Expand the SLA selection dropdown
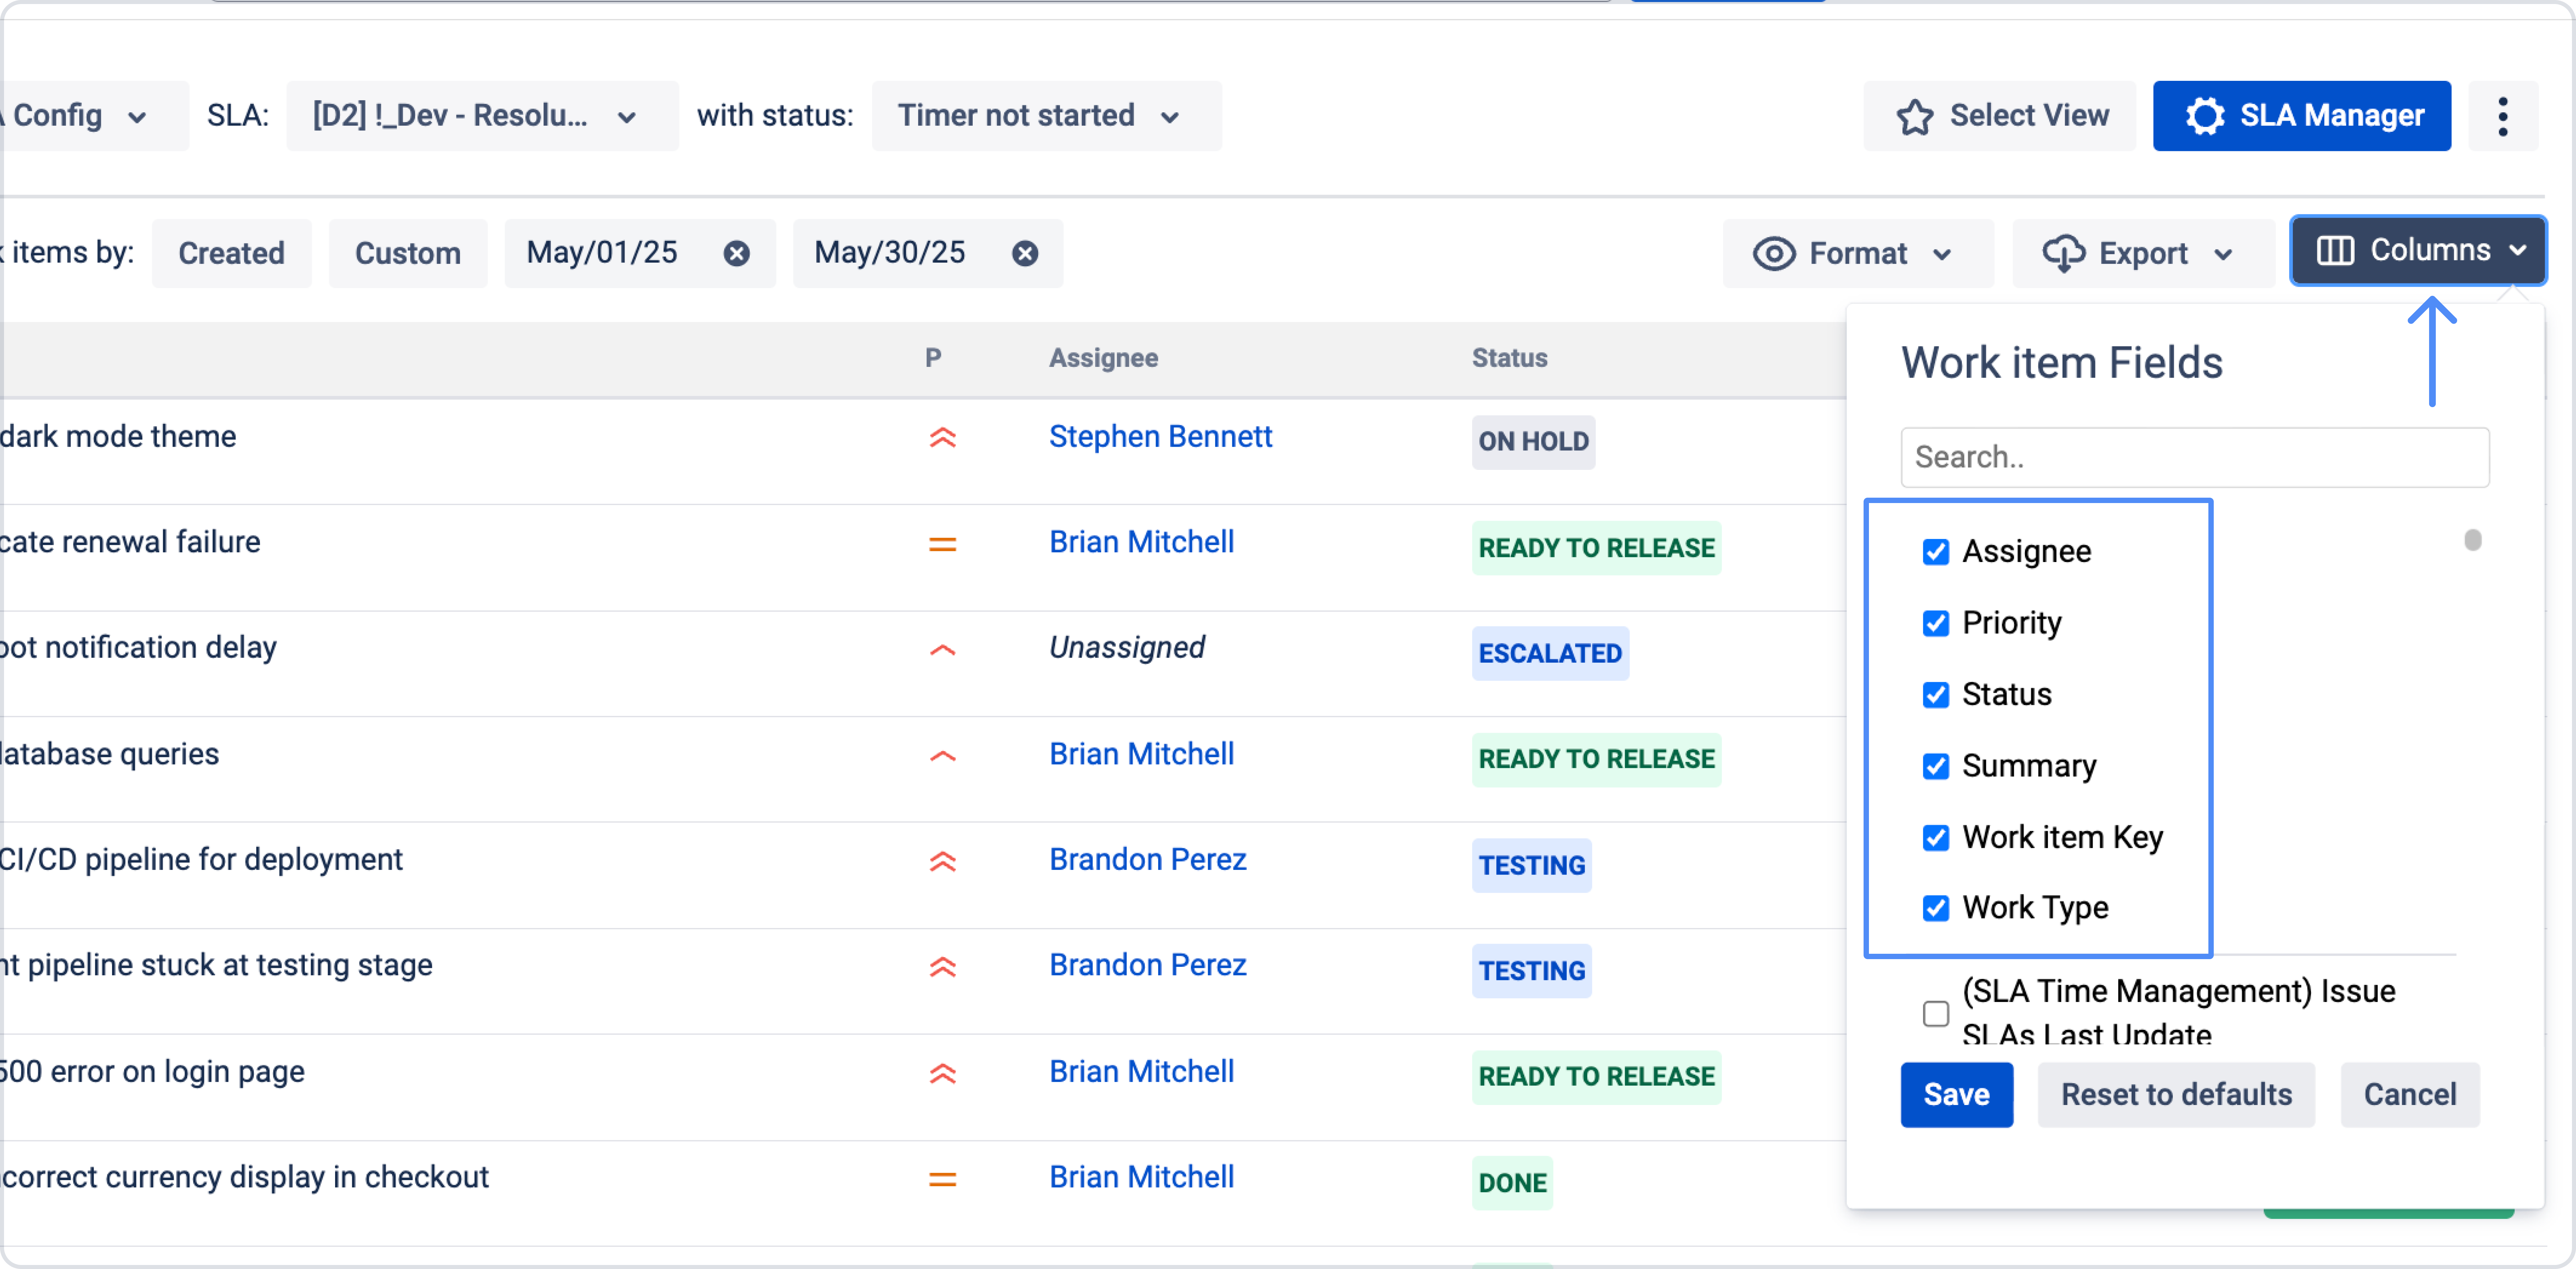The height and width of the screenshot is (1269, 2576). (481, 116)
